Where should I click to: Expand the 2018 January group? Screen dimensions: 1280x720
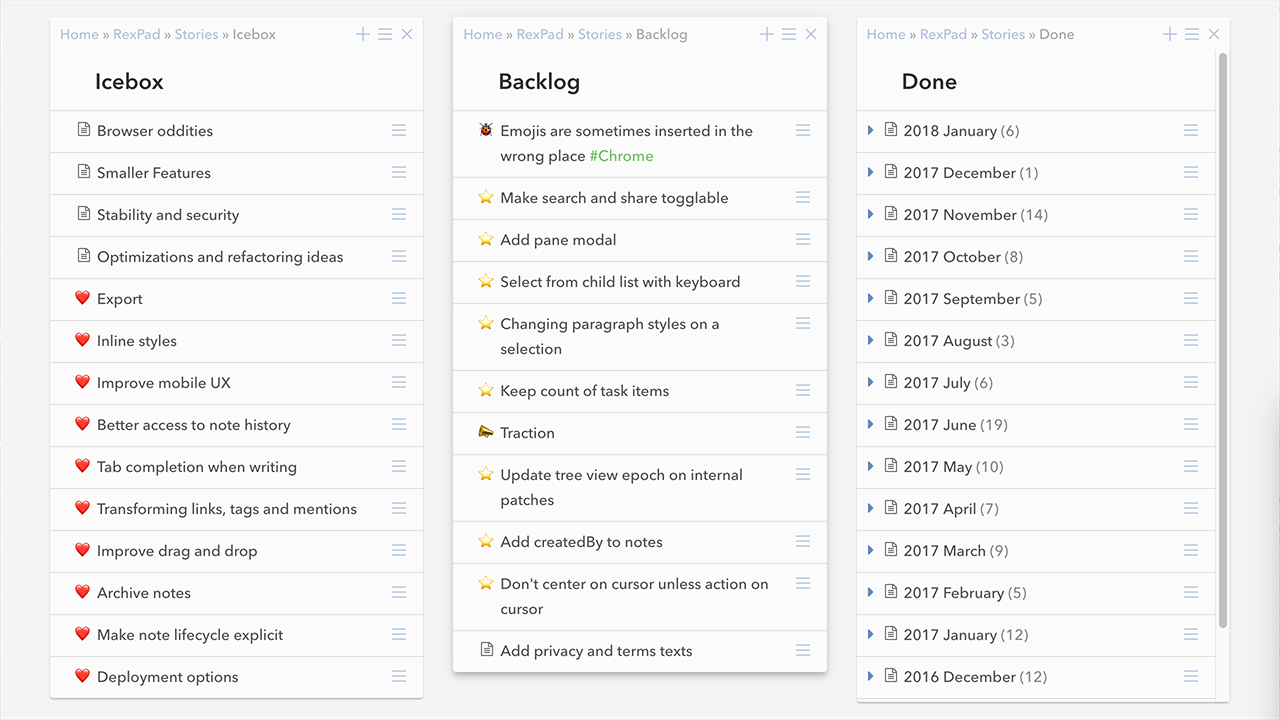pyautogui.click(x=871, y=130)
